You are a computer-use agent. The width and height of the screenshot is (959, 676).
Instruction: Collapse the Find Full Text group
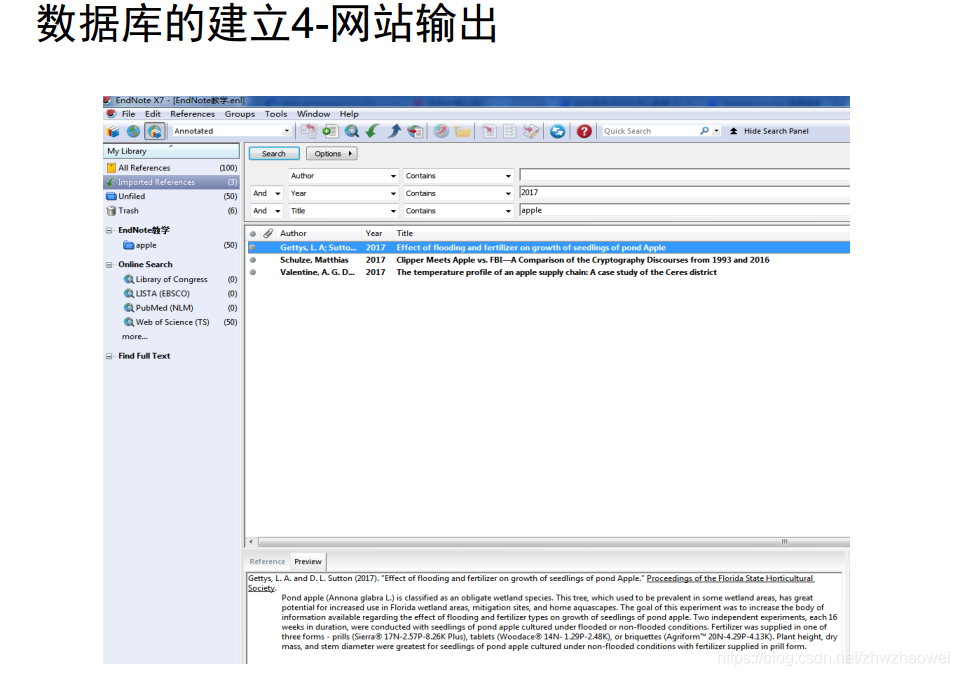[109, 356]
